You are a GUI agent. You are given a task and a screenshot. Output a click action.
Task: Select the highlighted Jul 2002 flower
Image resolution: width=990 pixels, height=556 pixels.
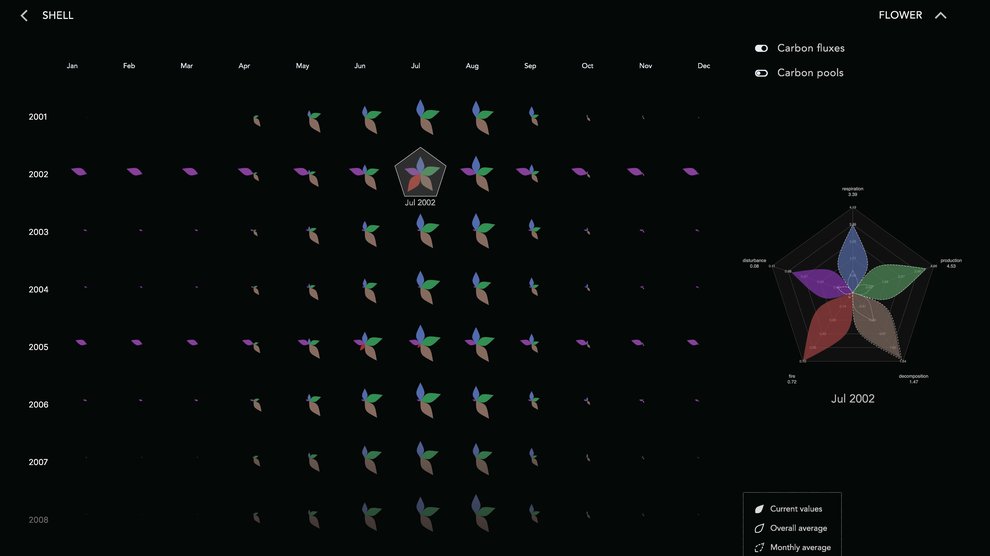[420, 173]
